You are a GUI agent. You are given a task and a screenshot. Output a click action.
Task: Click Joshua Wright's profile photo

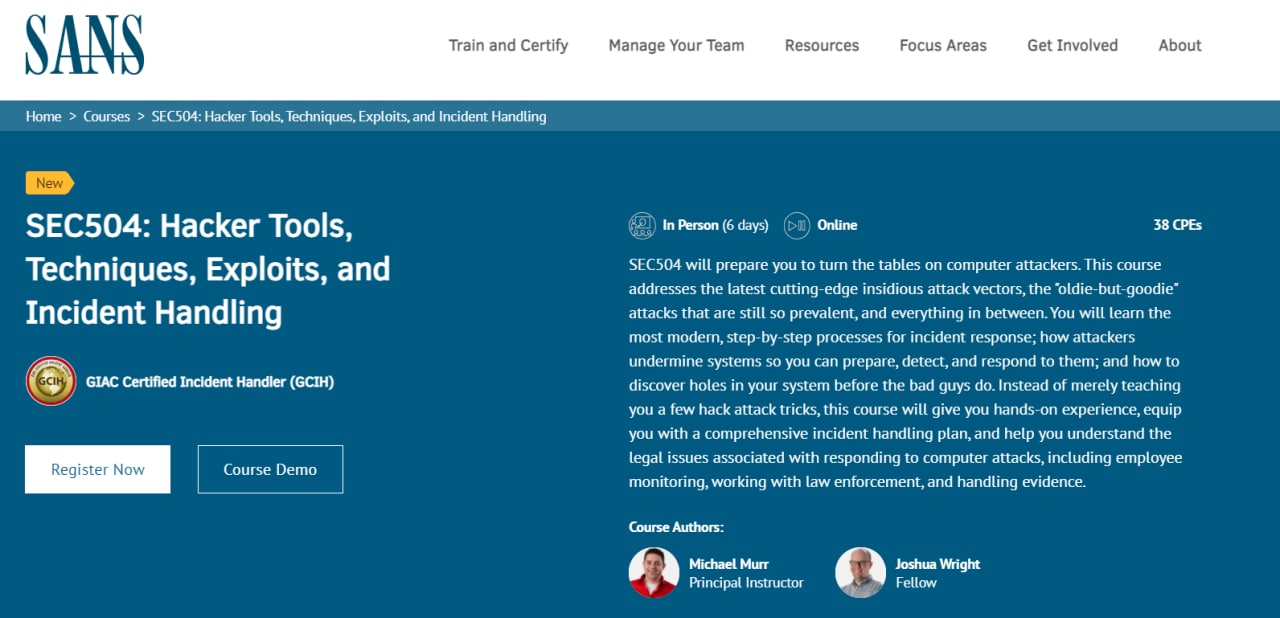coord(860,572)
